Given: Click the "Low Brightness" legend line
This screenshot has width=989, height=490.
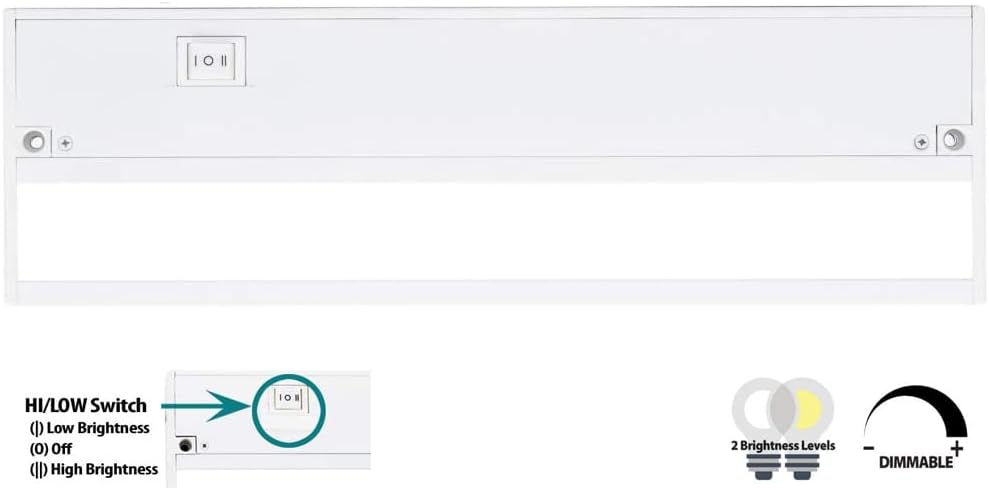Looking at the screenshot, I should (90, 428).
